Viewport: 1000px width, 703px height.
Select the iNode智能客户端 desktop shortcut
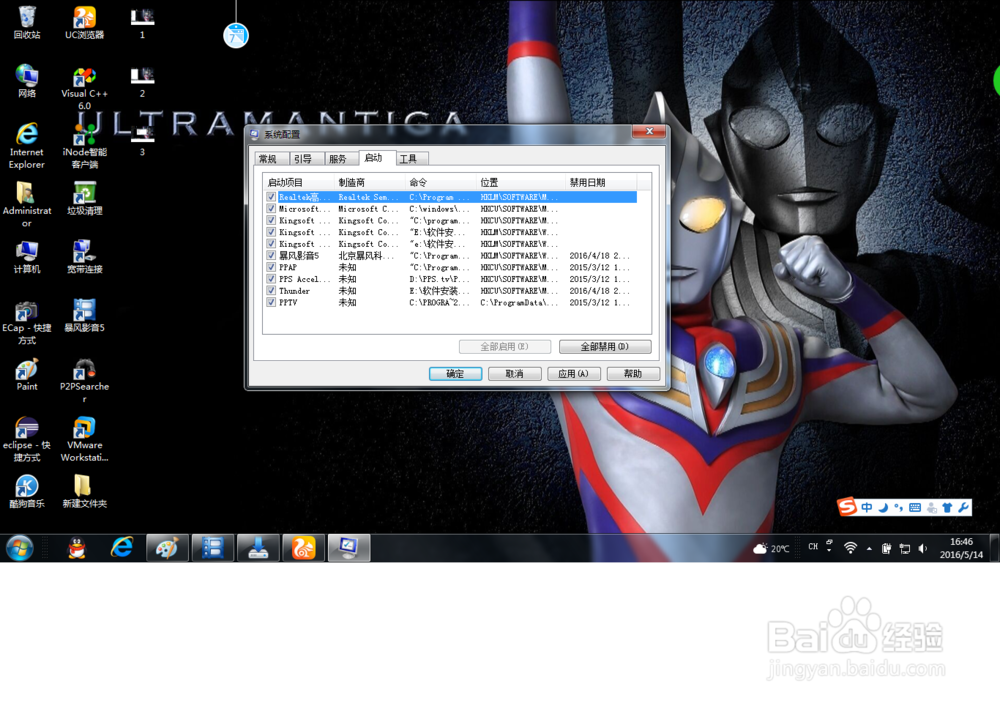coord(84,145)
